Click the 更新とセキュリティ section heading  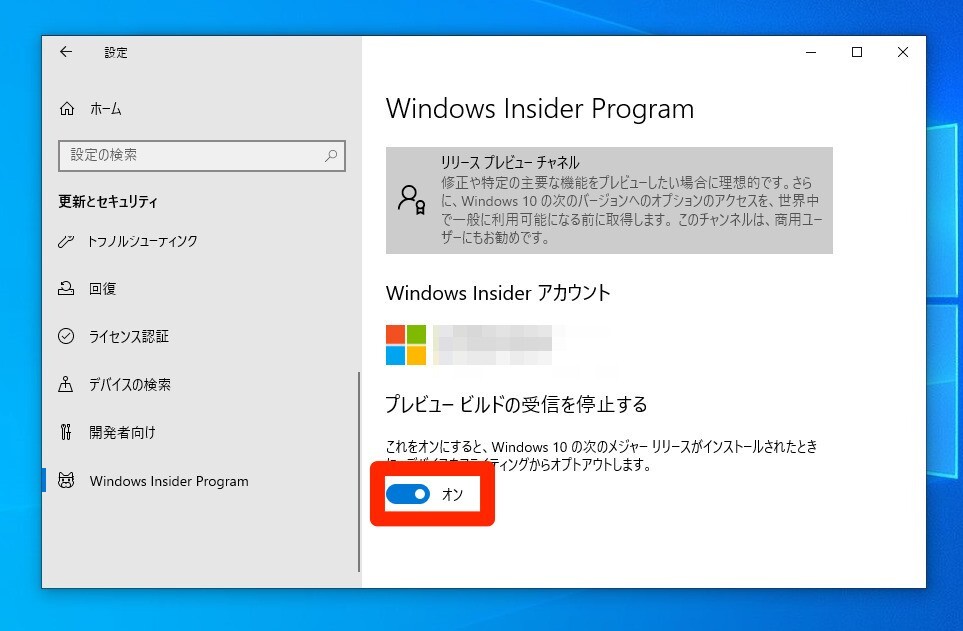(108, 202)
